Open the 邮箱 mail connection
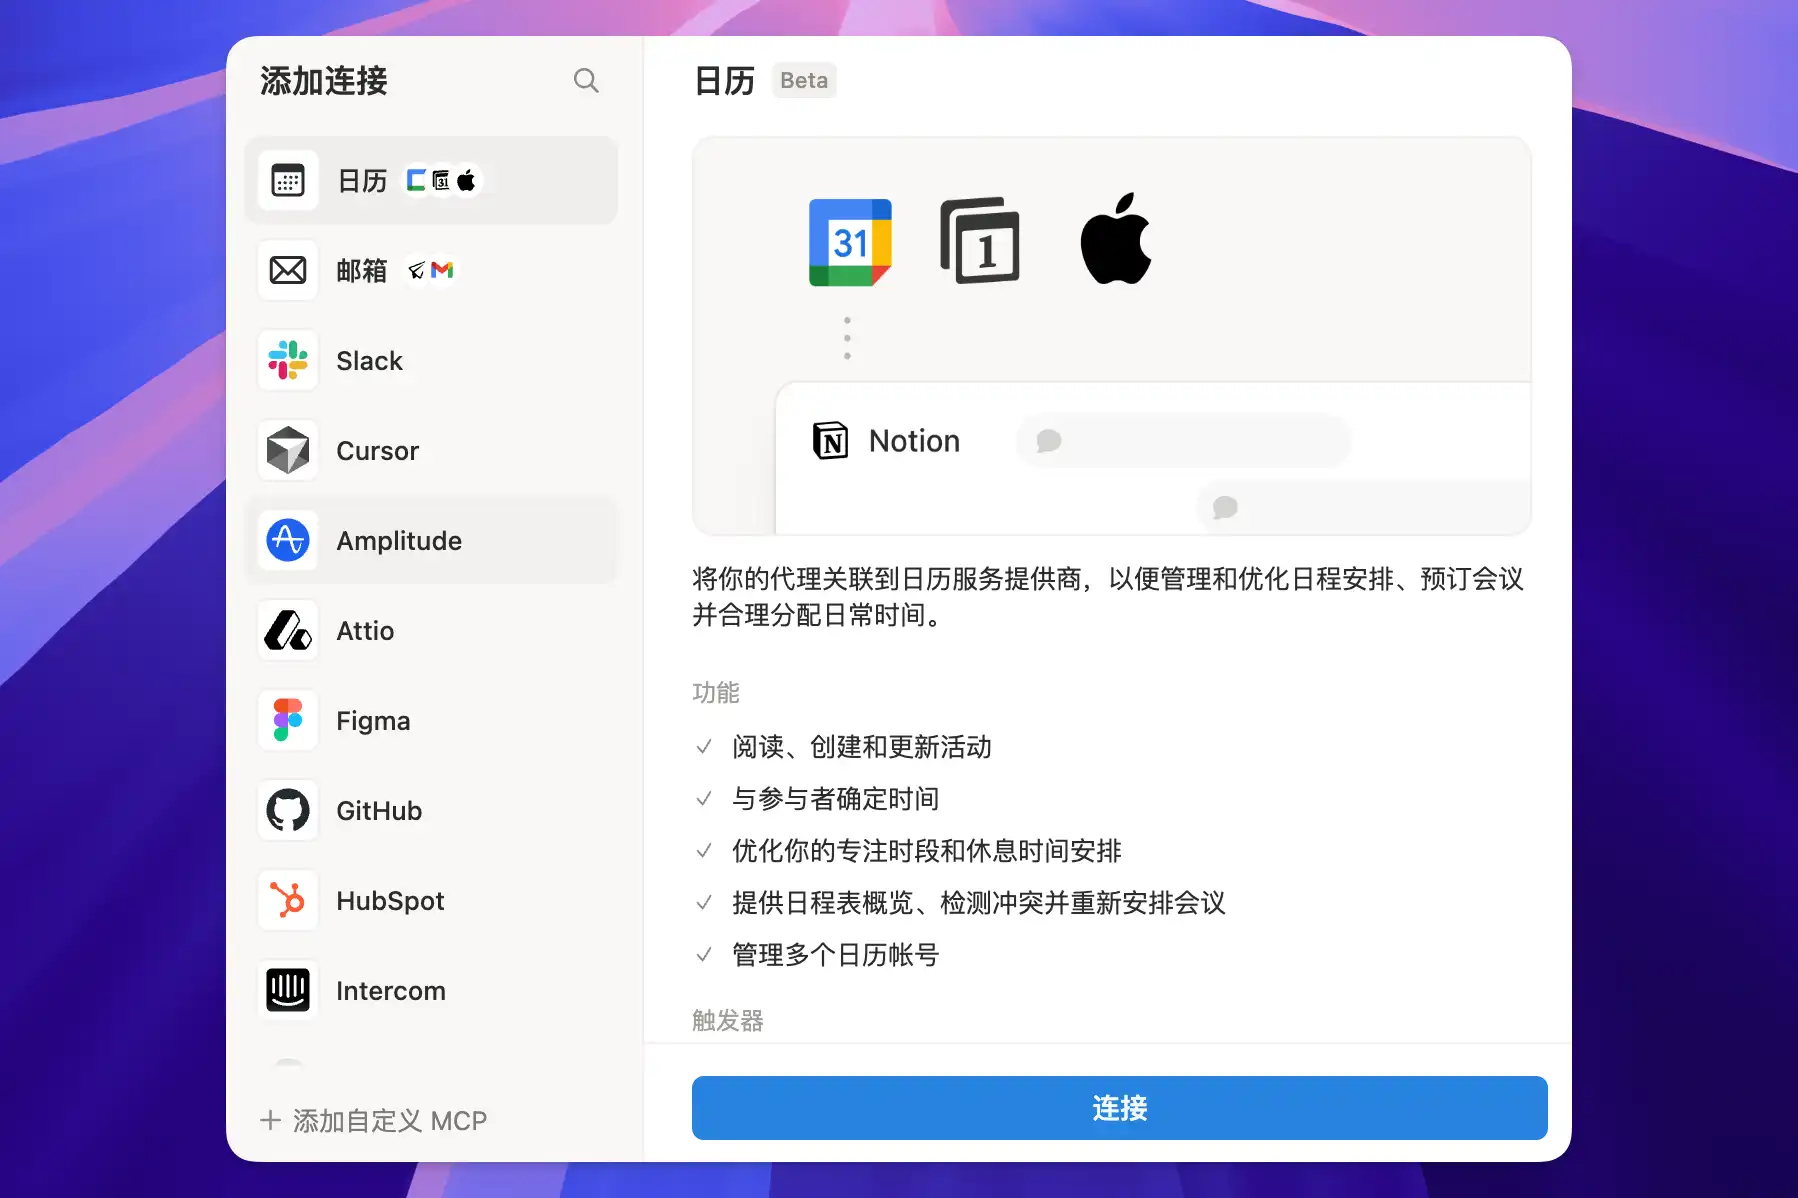The height and width of the screenshot is (1198, 1798). (362, 271)
